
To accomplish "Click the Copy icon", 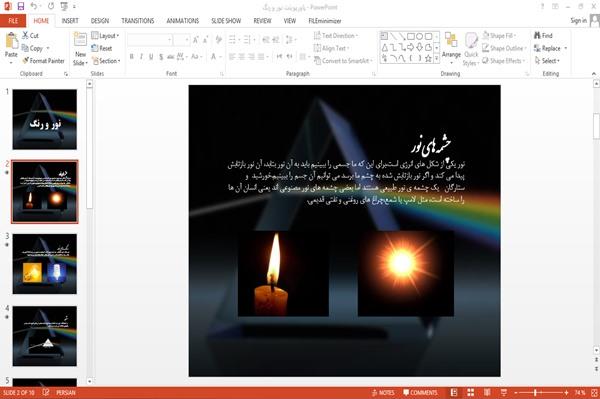I will (x=25, y=48).
